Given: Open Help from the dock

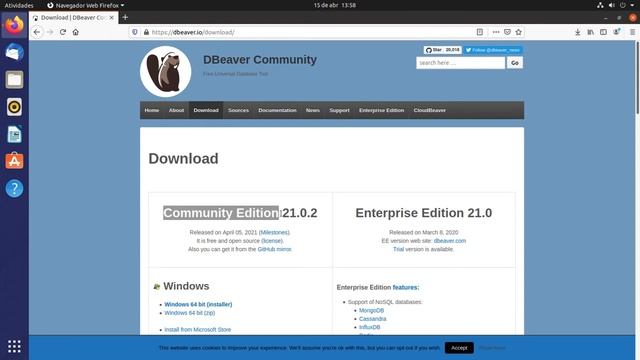Looking at the screenshot, I should pyautogui.click(x=14, y=189).
